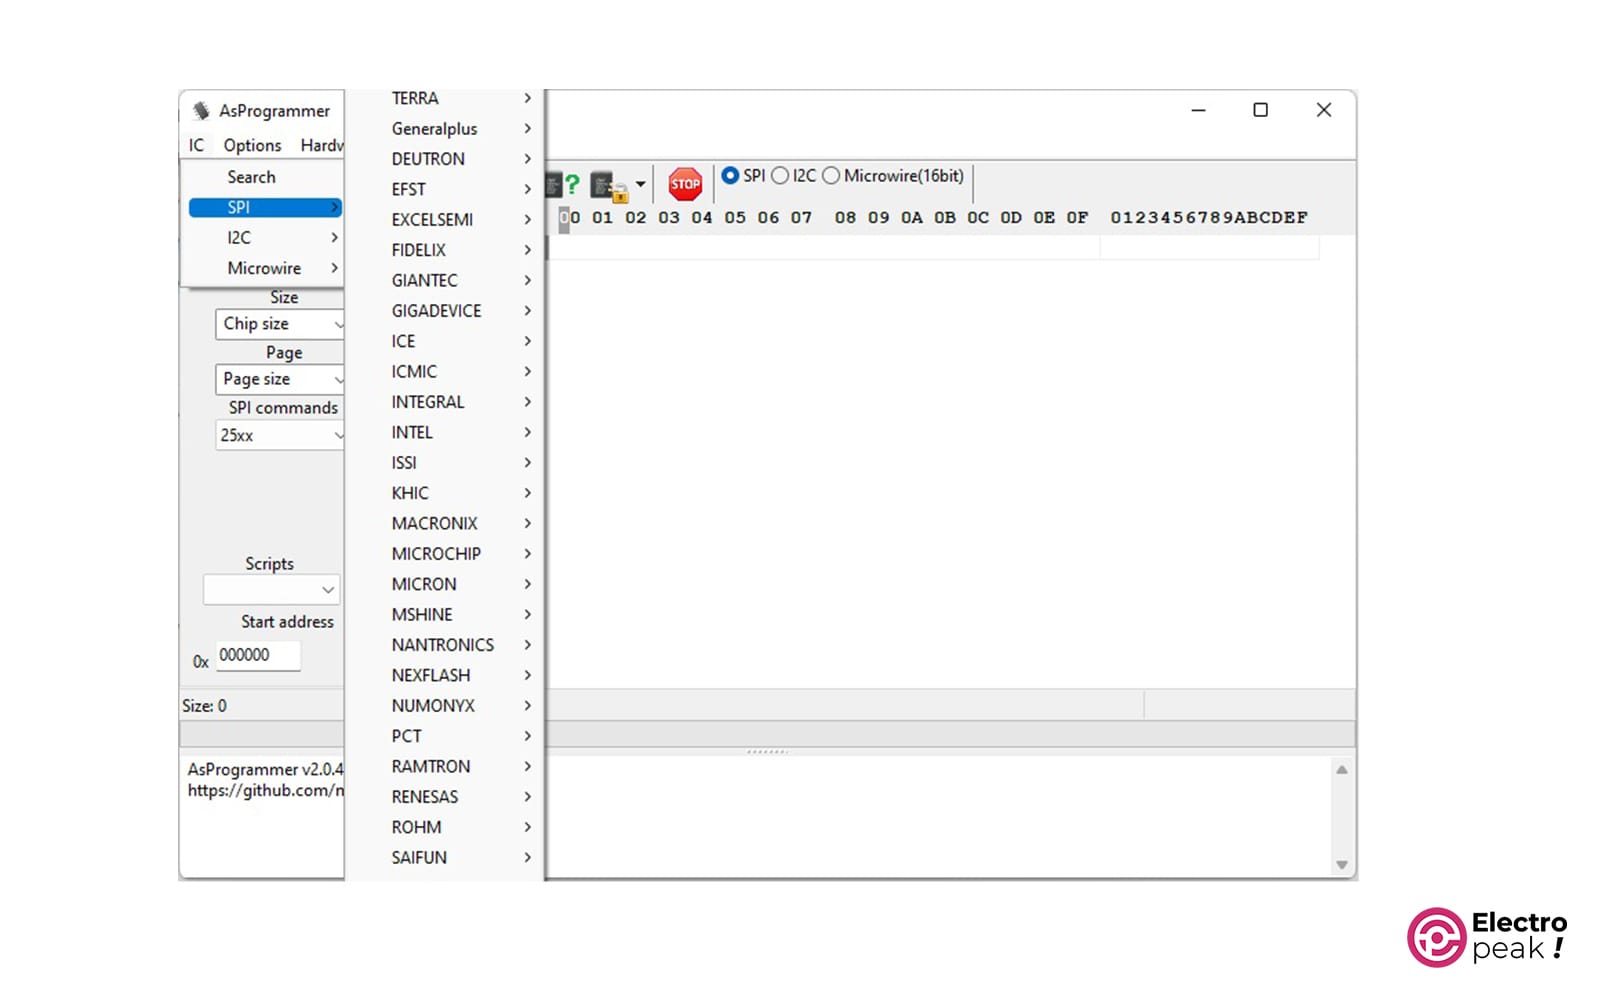This screenshot has width=1600, height=1000.
Task: Open the Page size dropdown
Action: click(x=280, y=380)
